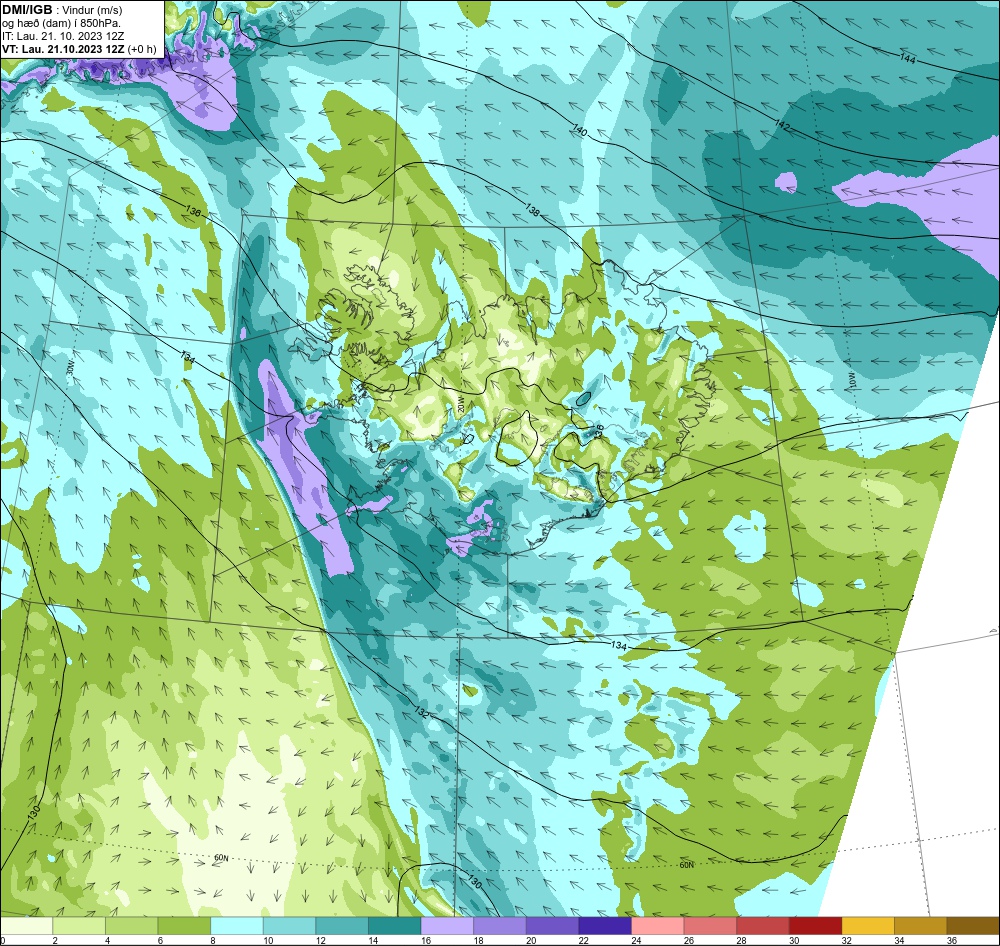Screen dimensions: 1000x946
Task: Click the "132" contour label
Action: (x=422, y=711)
